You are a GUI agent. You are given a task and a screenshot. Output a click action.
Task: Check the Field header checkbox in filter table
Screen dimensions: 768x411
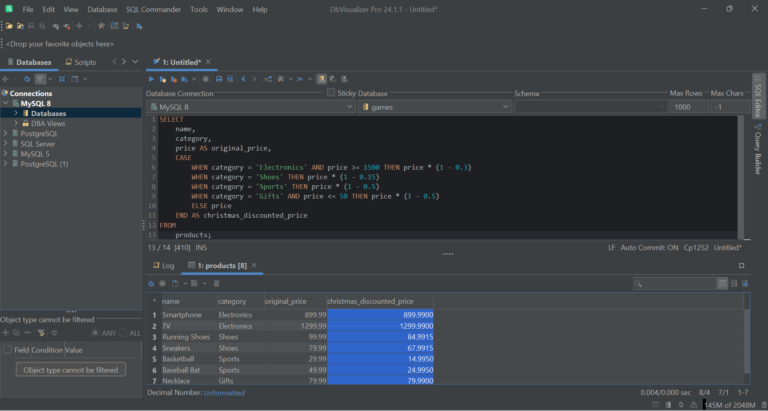coord(7,350)
